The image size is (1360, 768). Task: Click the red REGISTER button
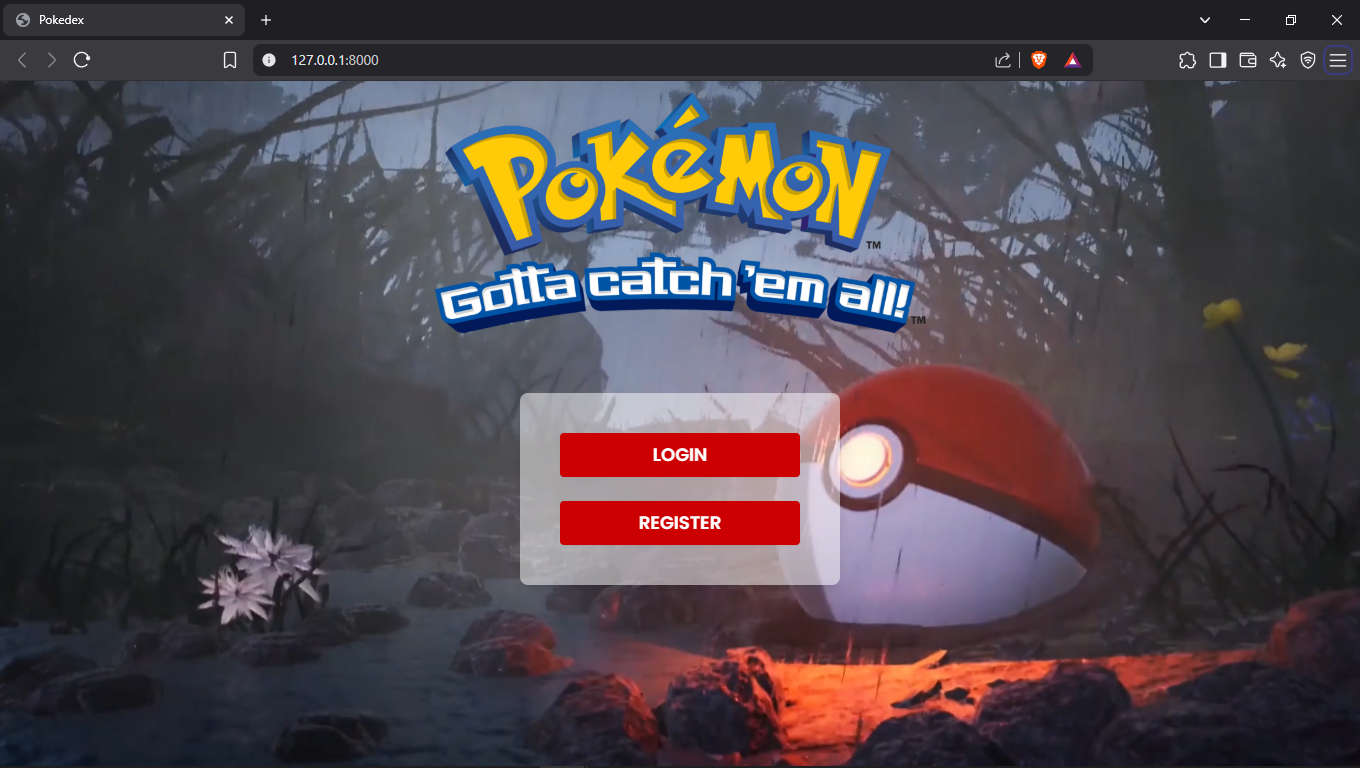pyautogui.click(x=680, y=523)
